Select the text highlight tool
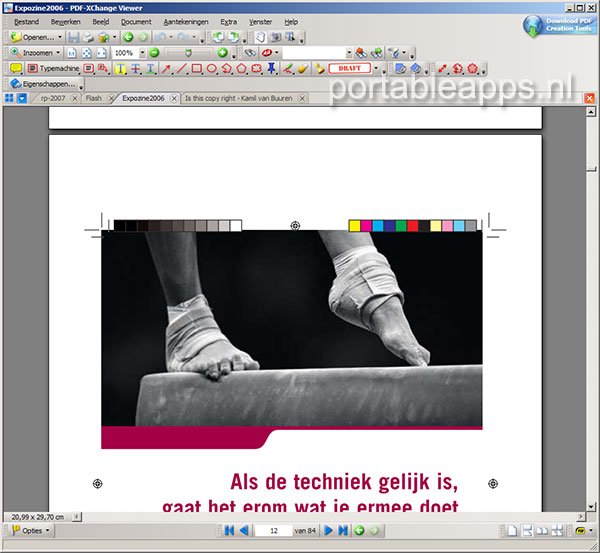The width and height of the screenshot is (600, 553). coord(120,69)
